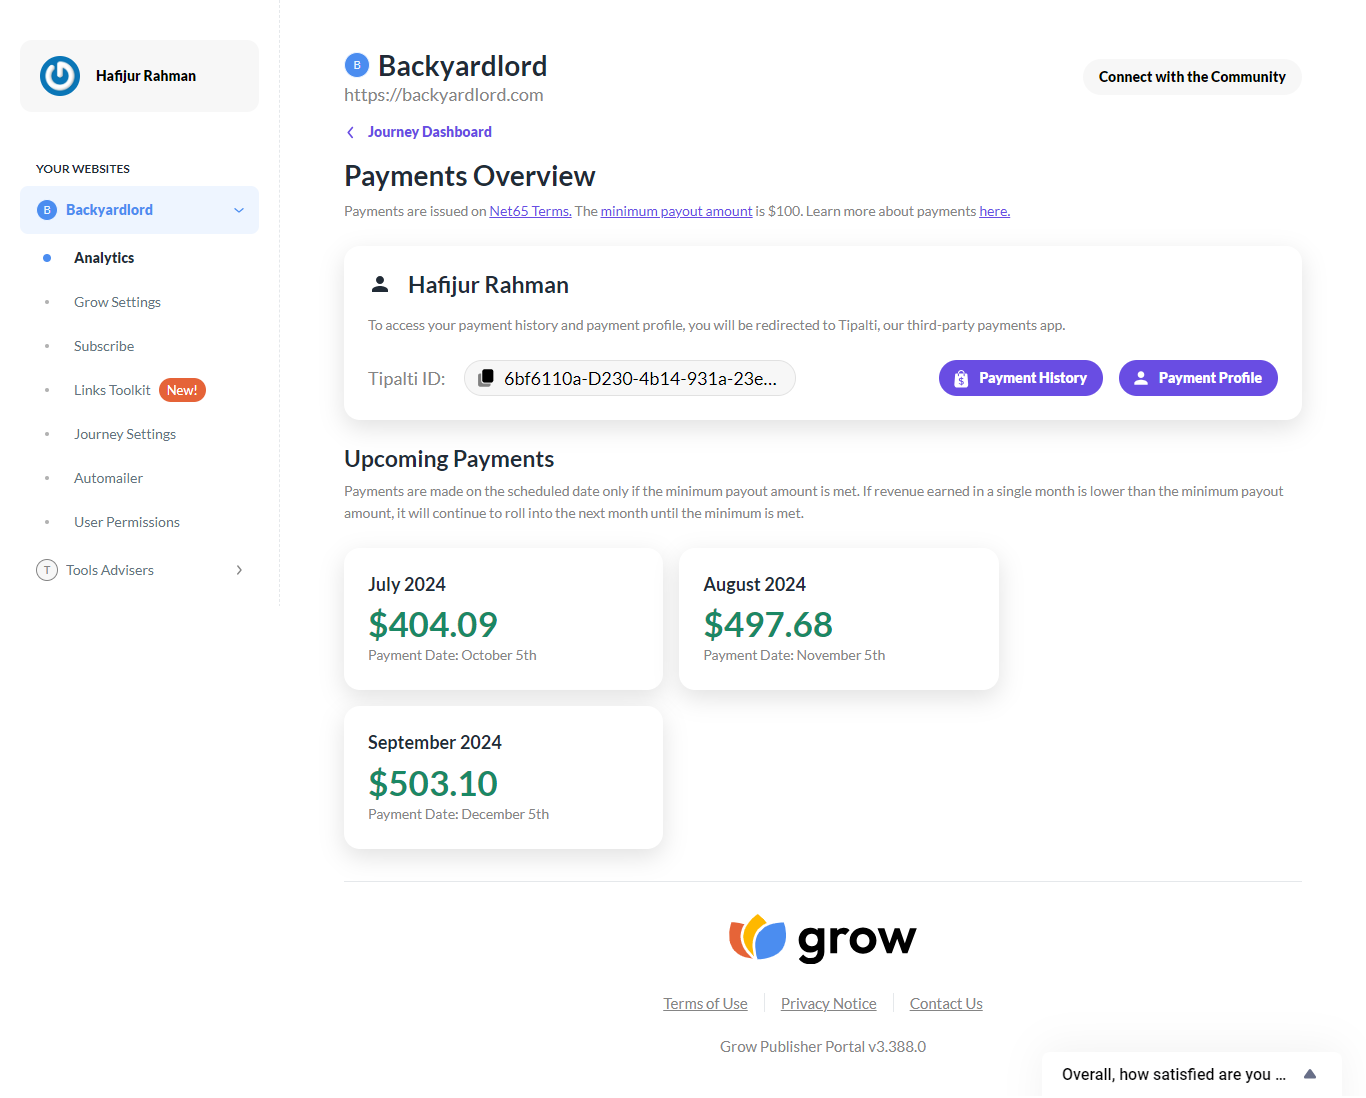
Task: Copy the Tipalti ID with copy icon
Action: [x=486, y=378]
